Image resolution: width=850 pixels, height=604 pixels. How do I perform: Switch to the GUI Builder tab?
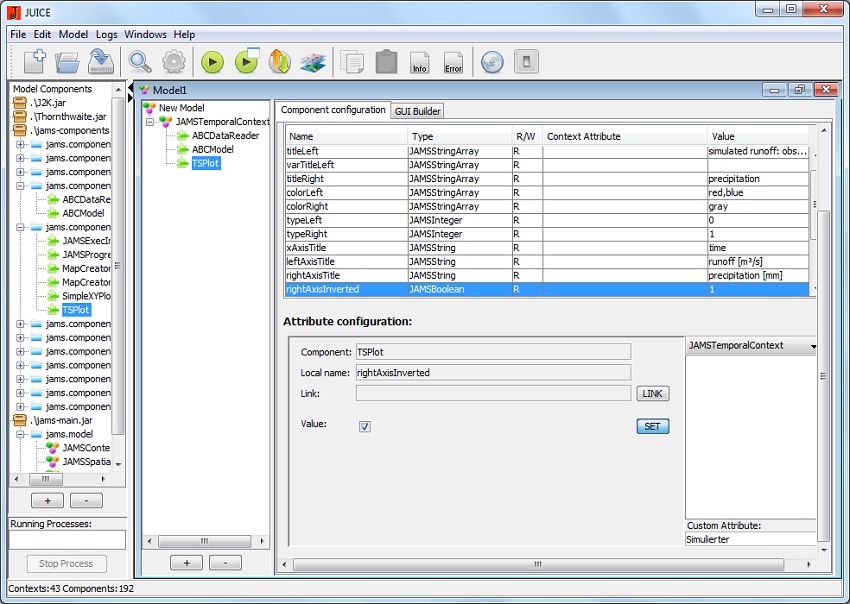pyautogui.click(x=417, y=111)
